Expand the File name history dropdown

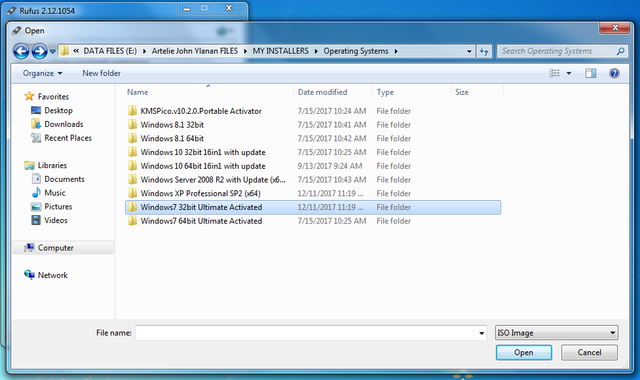pos(482,333)
